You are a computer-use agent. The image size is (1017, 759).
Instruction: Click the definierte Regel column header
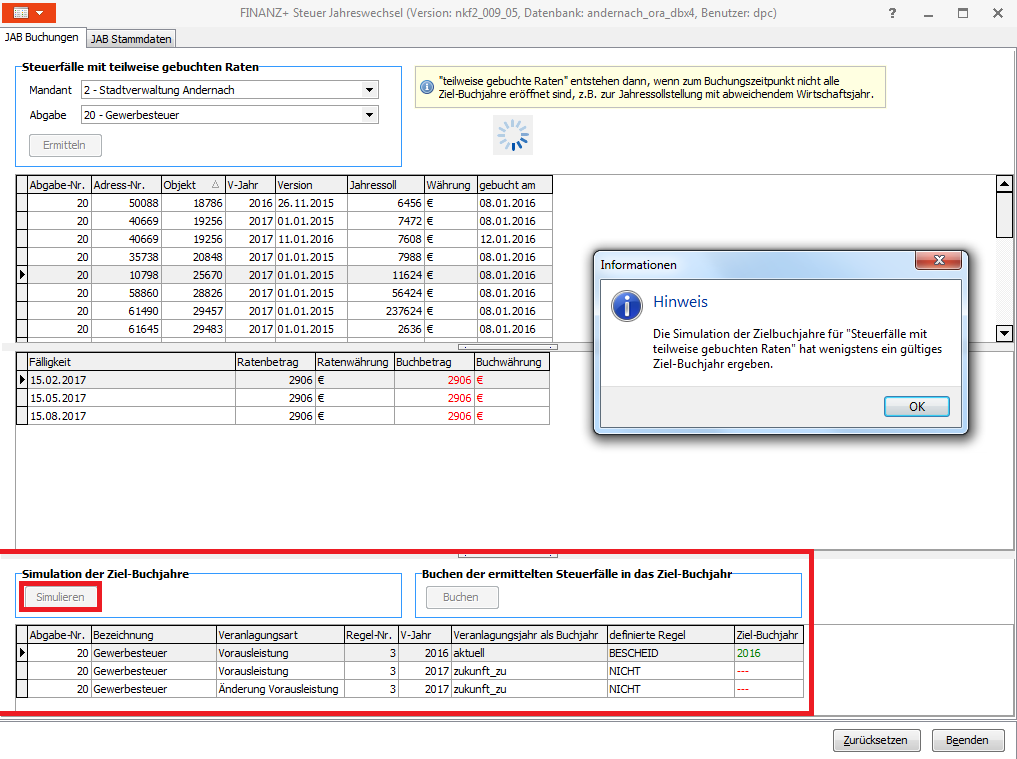tap(671, 635)
